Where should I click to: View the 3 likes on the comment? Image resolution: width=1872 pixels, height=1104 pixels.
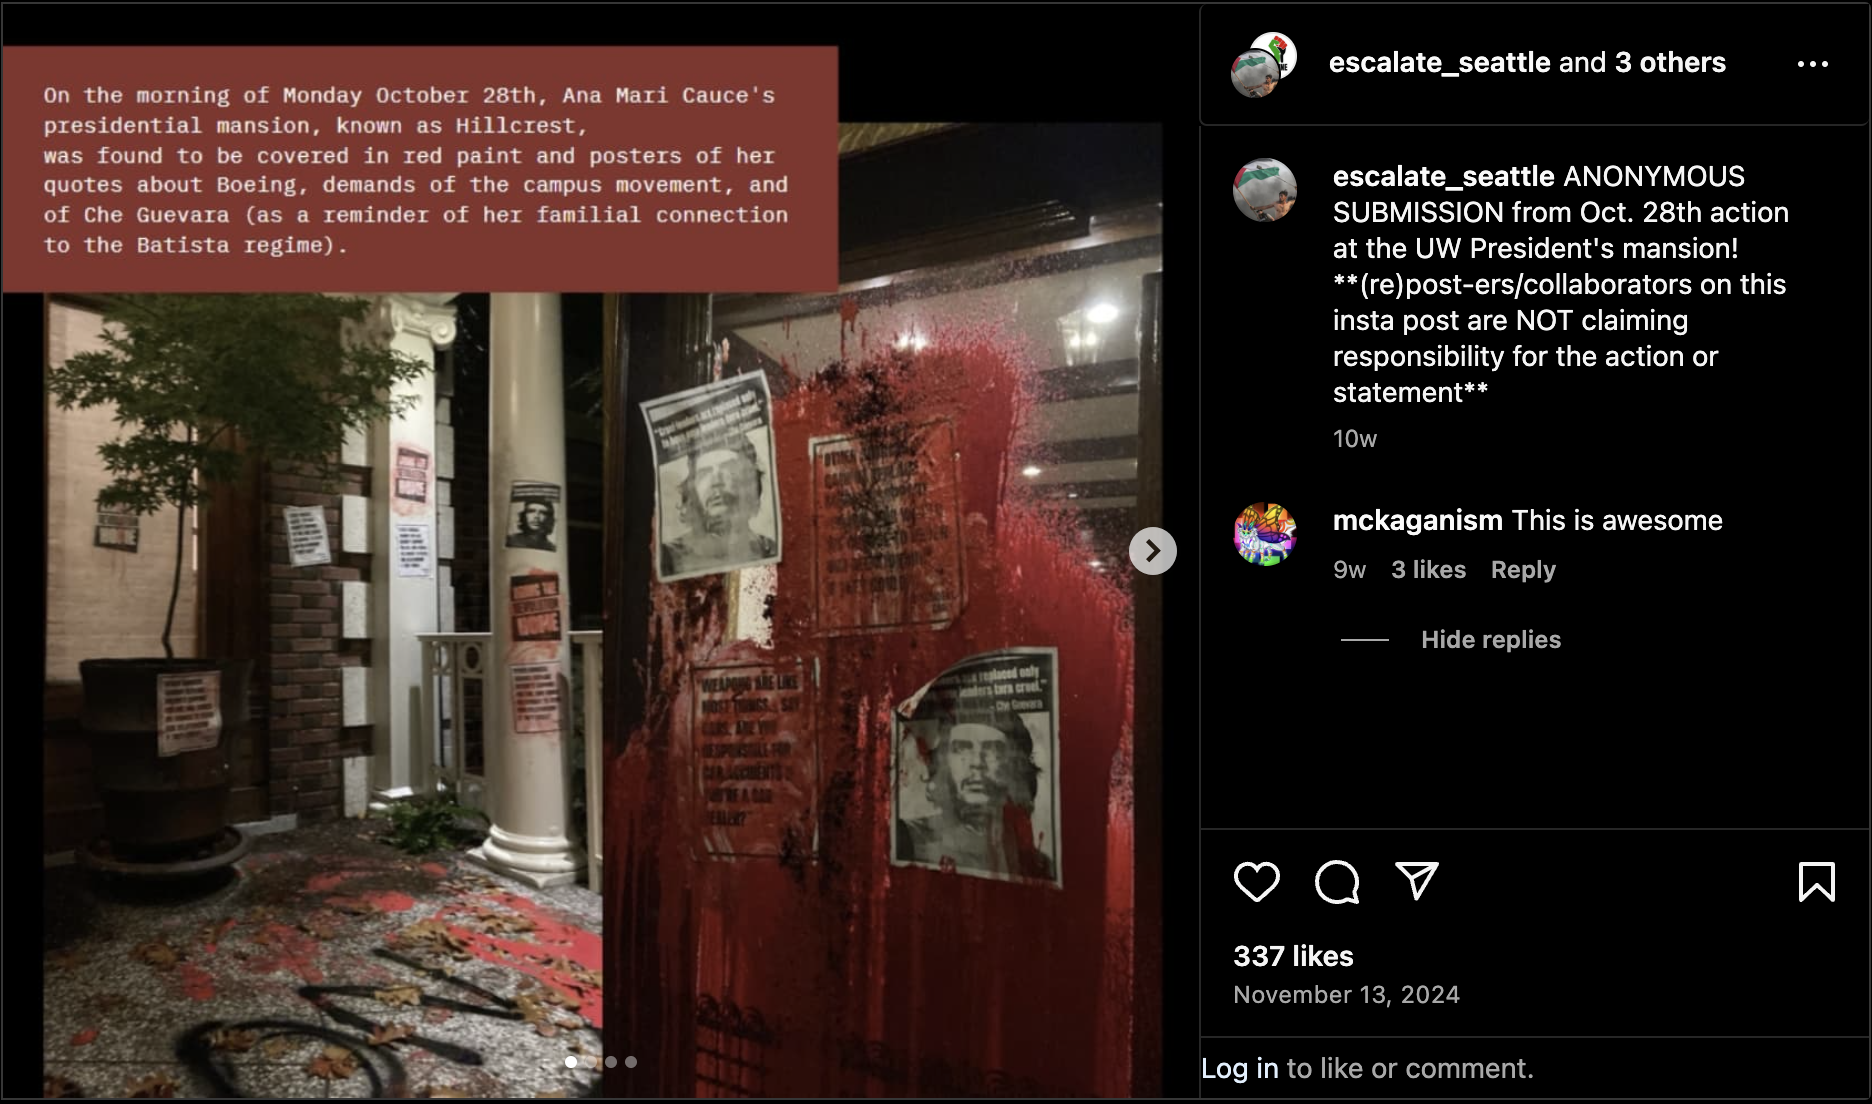pos(1428,569)
